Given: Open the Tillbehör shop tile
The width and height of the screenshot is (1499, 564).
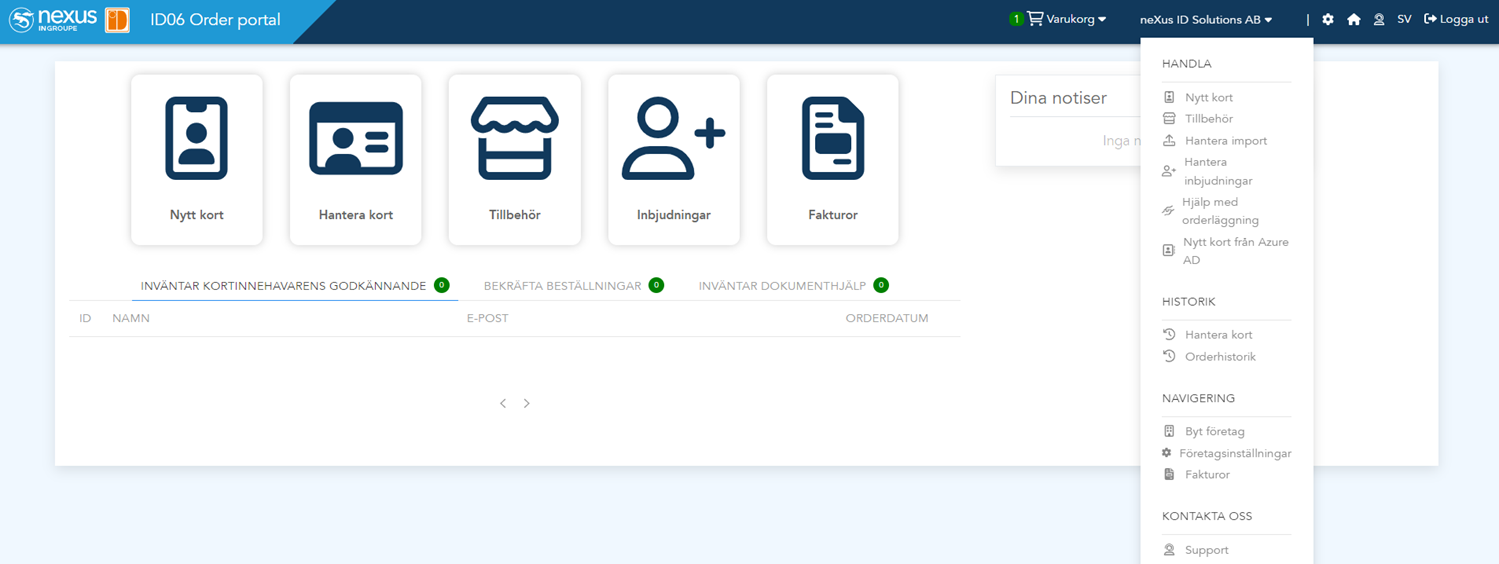Looking at the screenshot, I should pyautogui.click(x=515, y=160).
